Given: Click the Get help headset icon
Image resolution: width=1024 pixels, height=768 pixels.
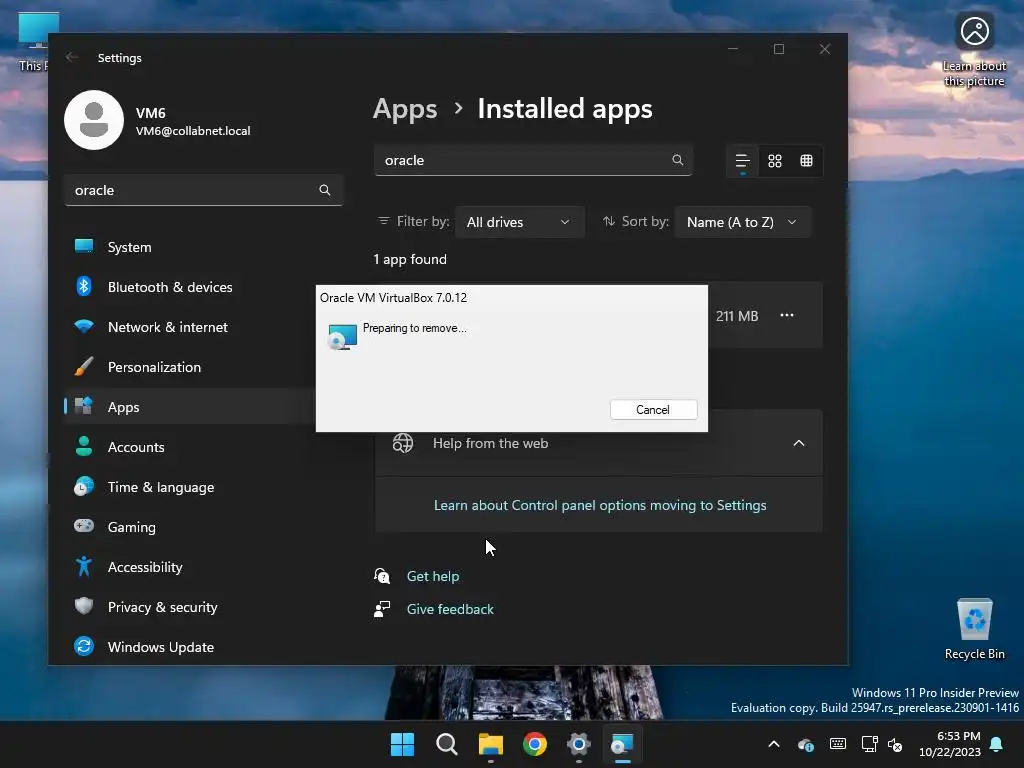Looking at the screenshot, I should 382,576.
